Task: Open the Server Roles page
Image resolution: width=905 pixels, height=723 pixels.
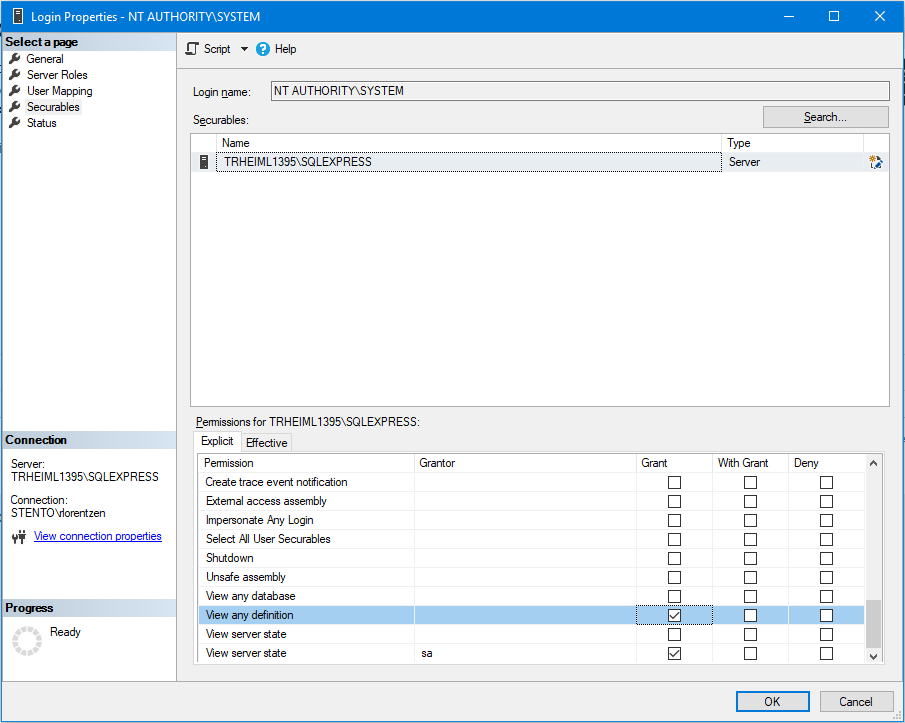Action: [x=57, y=75]
